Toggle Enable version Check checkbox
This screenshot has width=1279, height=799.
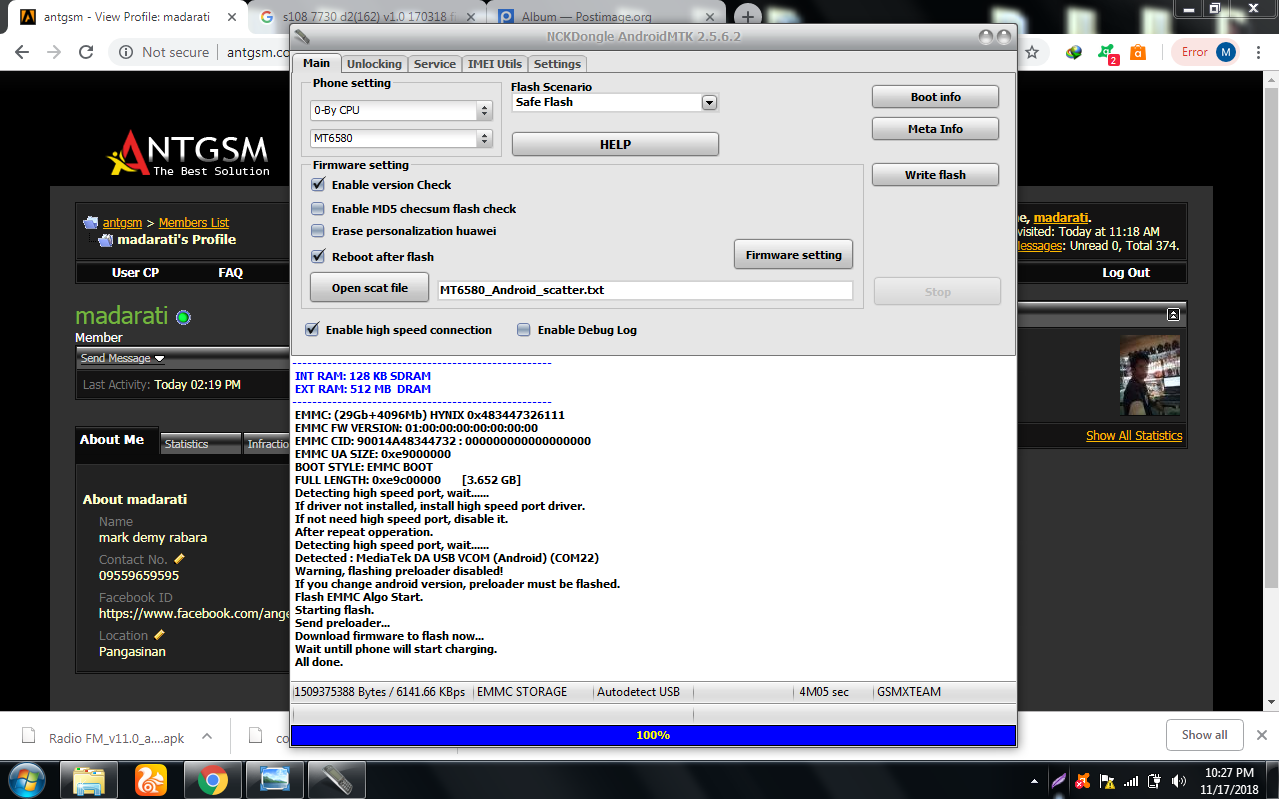click(x=318, y=185)
